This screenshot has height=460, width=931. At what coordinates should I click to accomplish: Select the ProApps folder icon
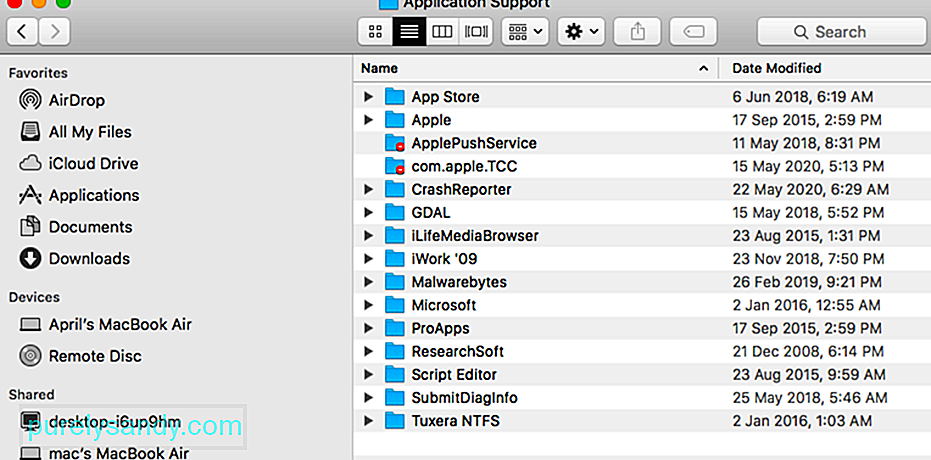[x=394, y=328]
